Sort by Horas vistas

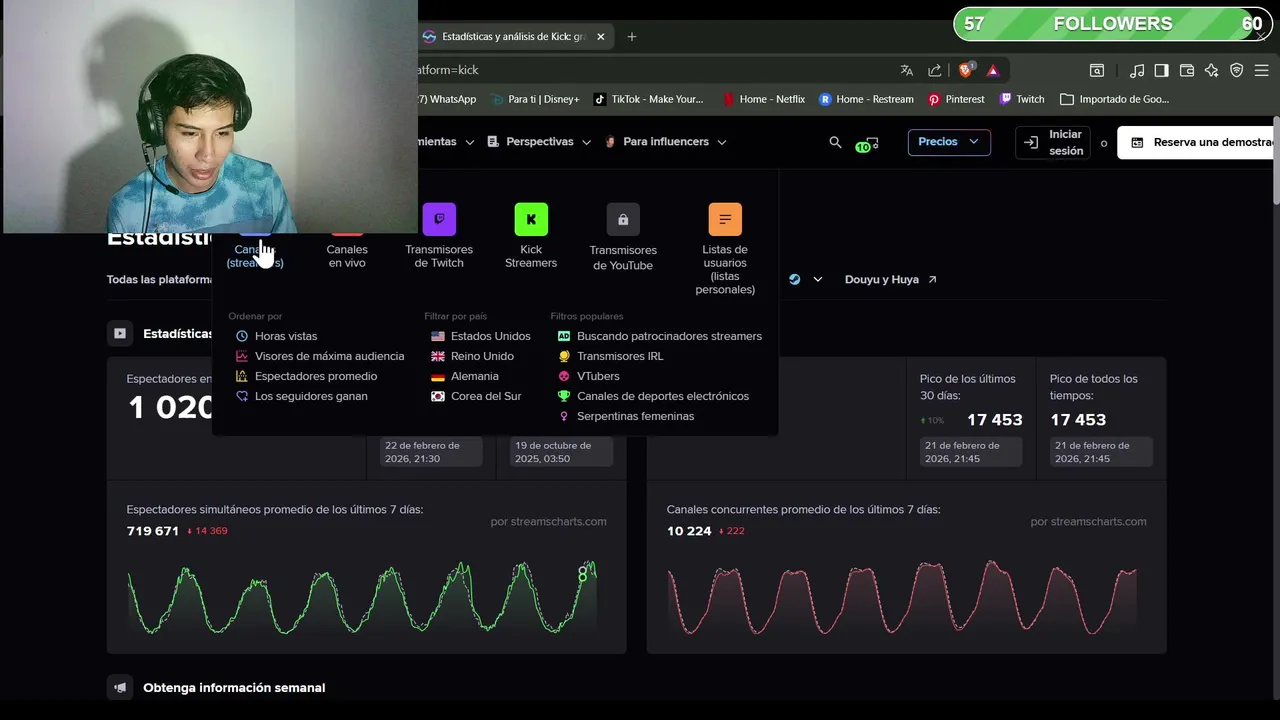pos(276,336)
